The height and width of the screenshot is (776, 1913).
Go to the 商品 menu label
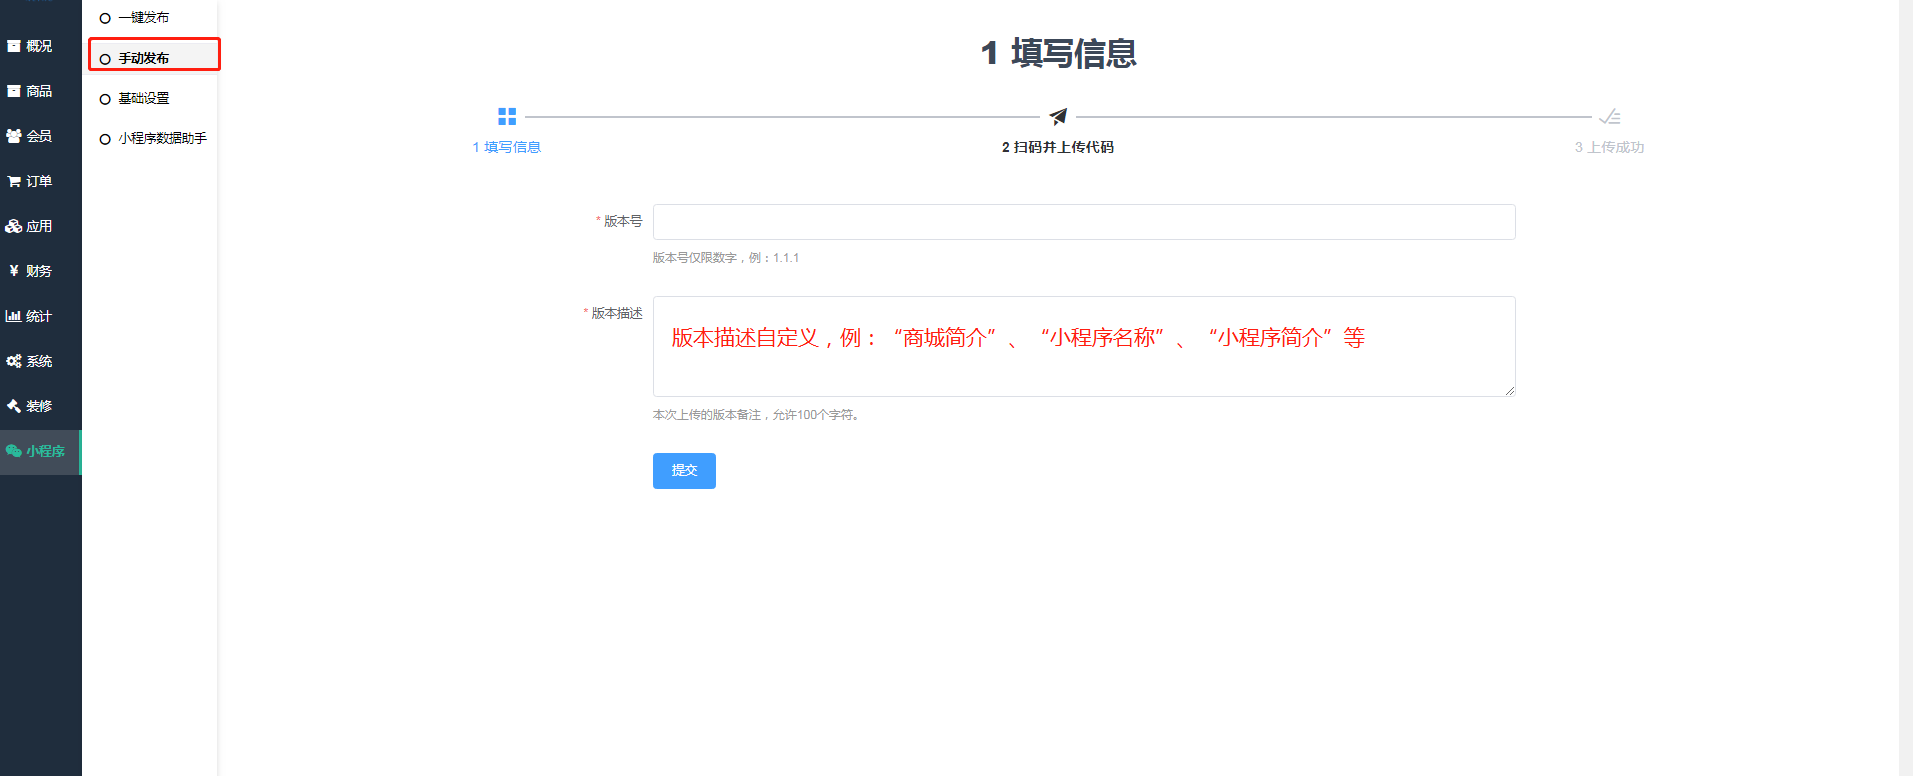pos(39,91)
